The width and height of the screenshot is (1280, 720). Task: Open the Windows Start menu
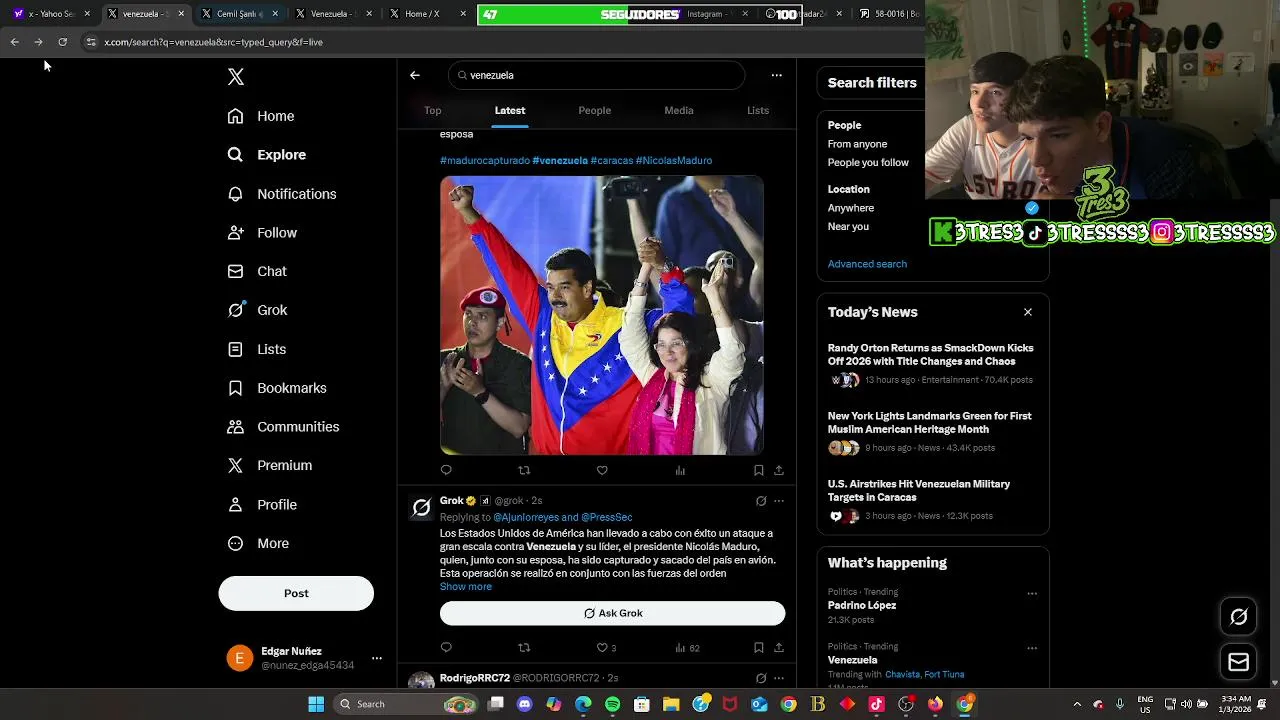click(316, 704)
